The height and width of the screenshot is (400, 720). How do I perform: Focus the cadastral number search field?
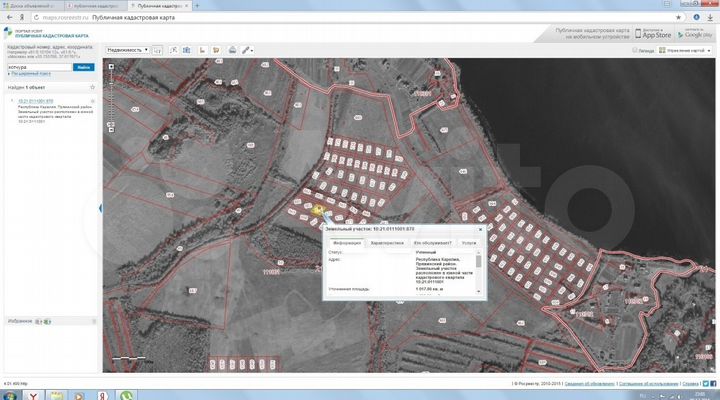[x=38, y=66]
